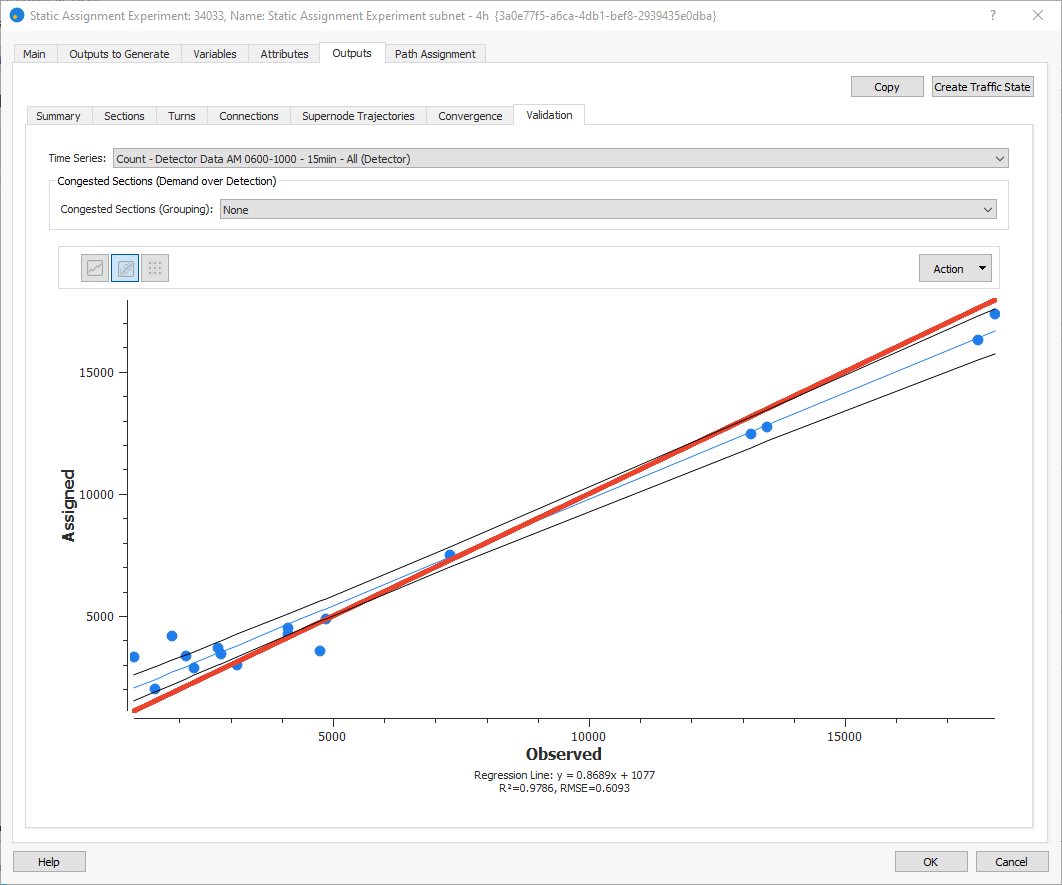
Task: Open the Action dropdown menu
Action: [954, 268]
